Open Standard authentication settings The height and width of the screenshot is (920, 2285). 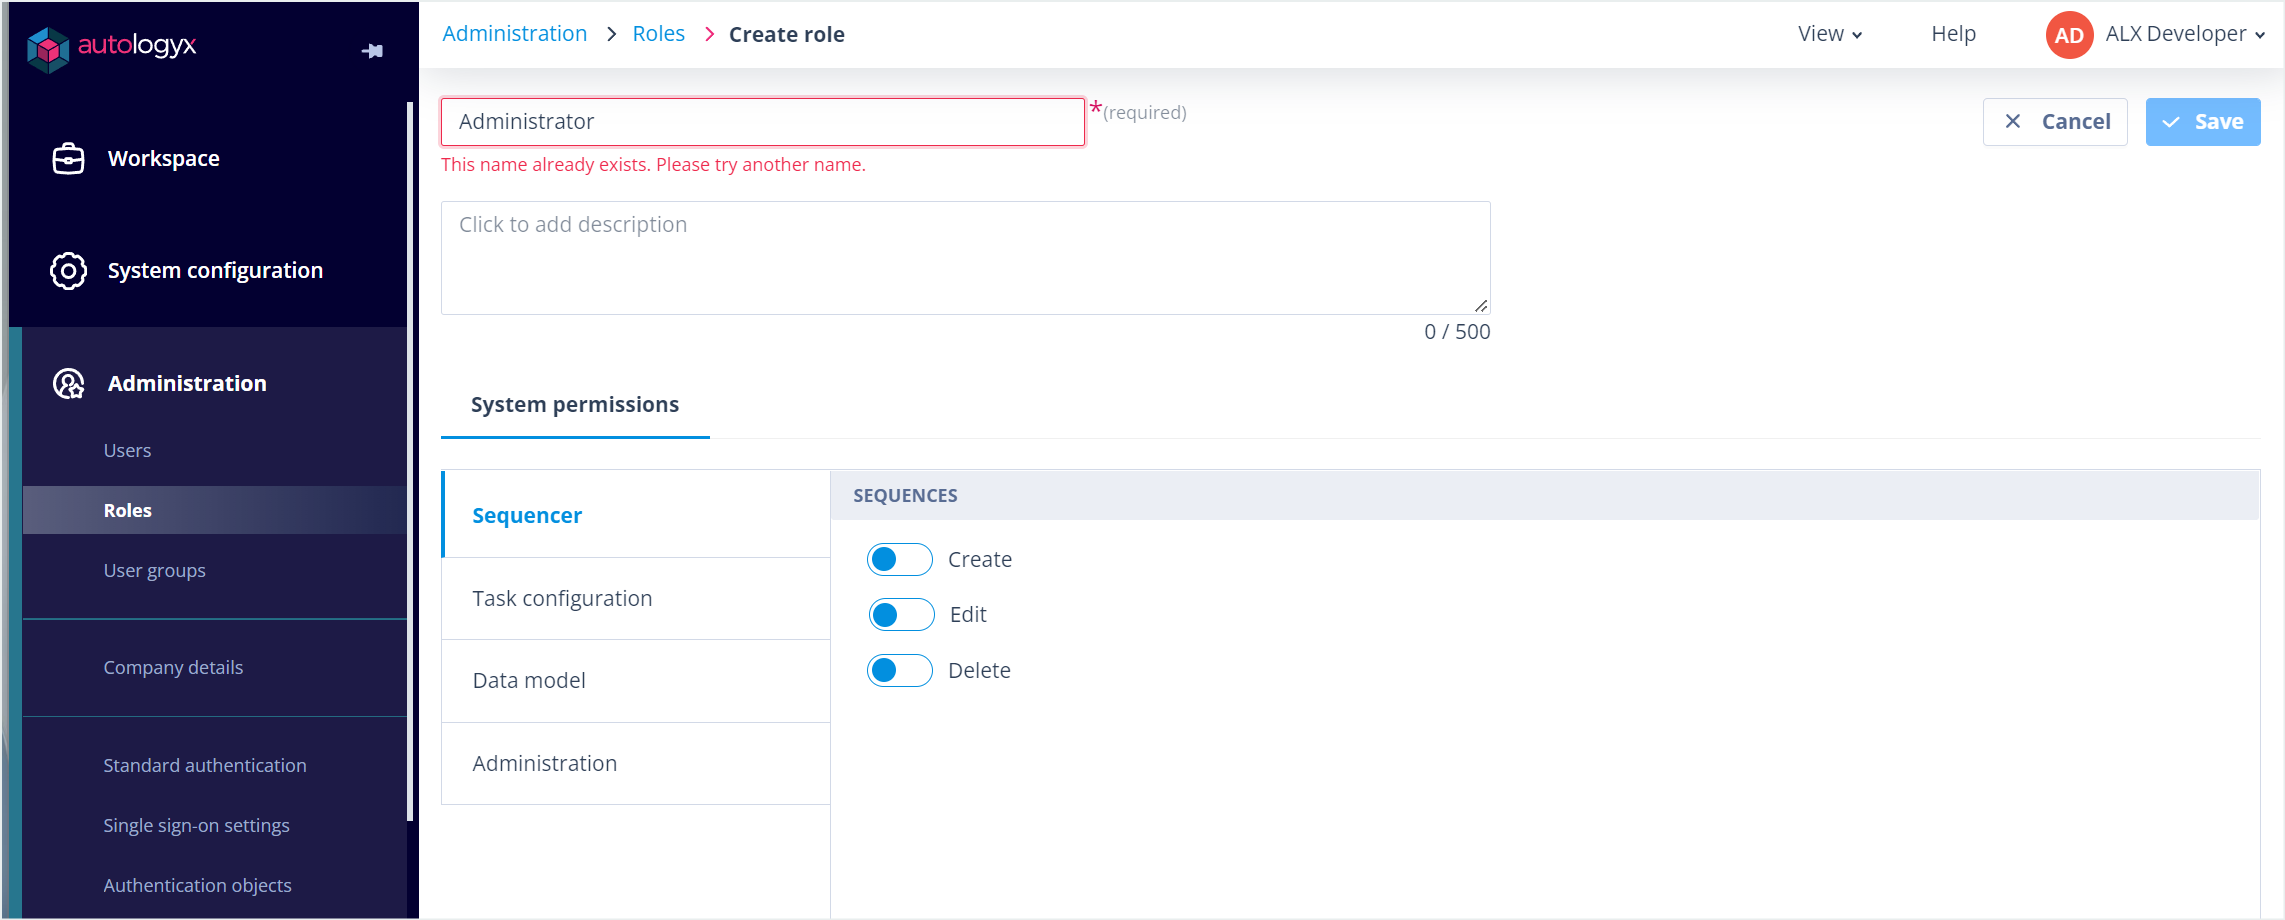click(x=205, y=766)
